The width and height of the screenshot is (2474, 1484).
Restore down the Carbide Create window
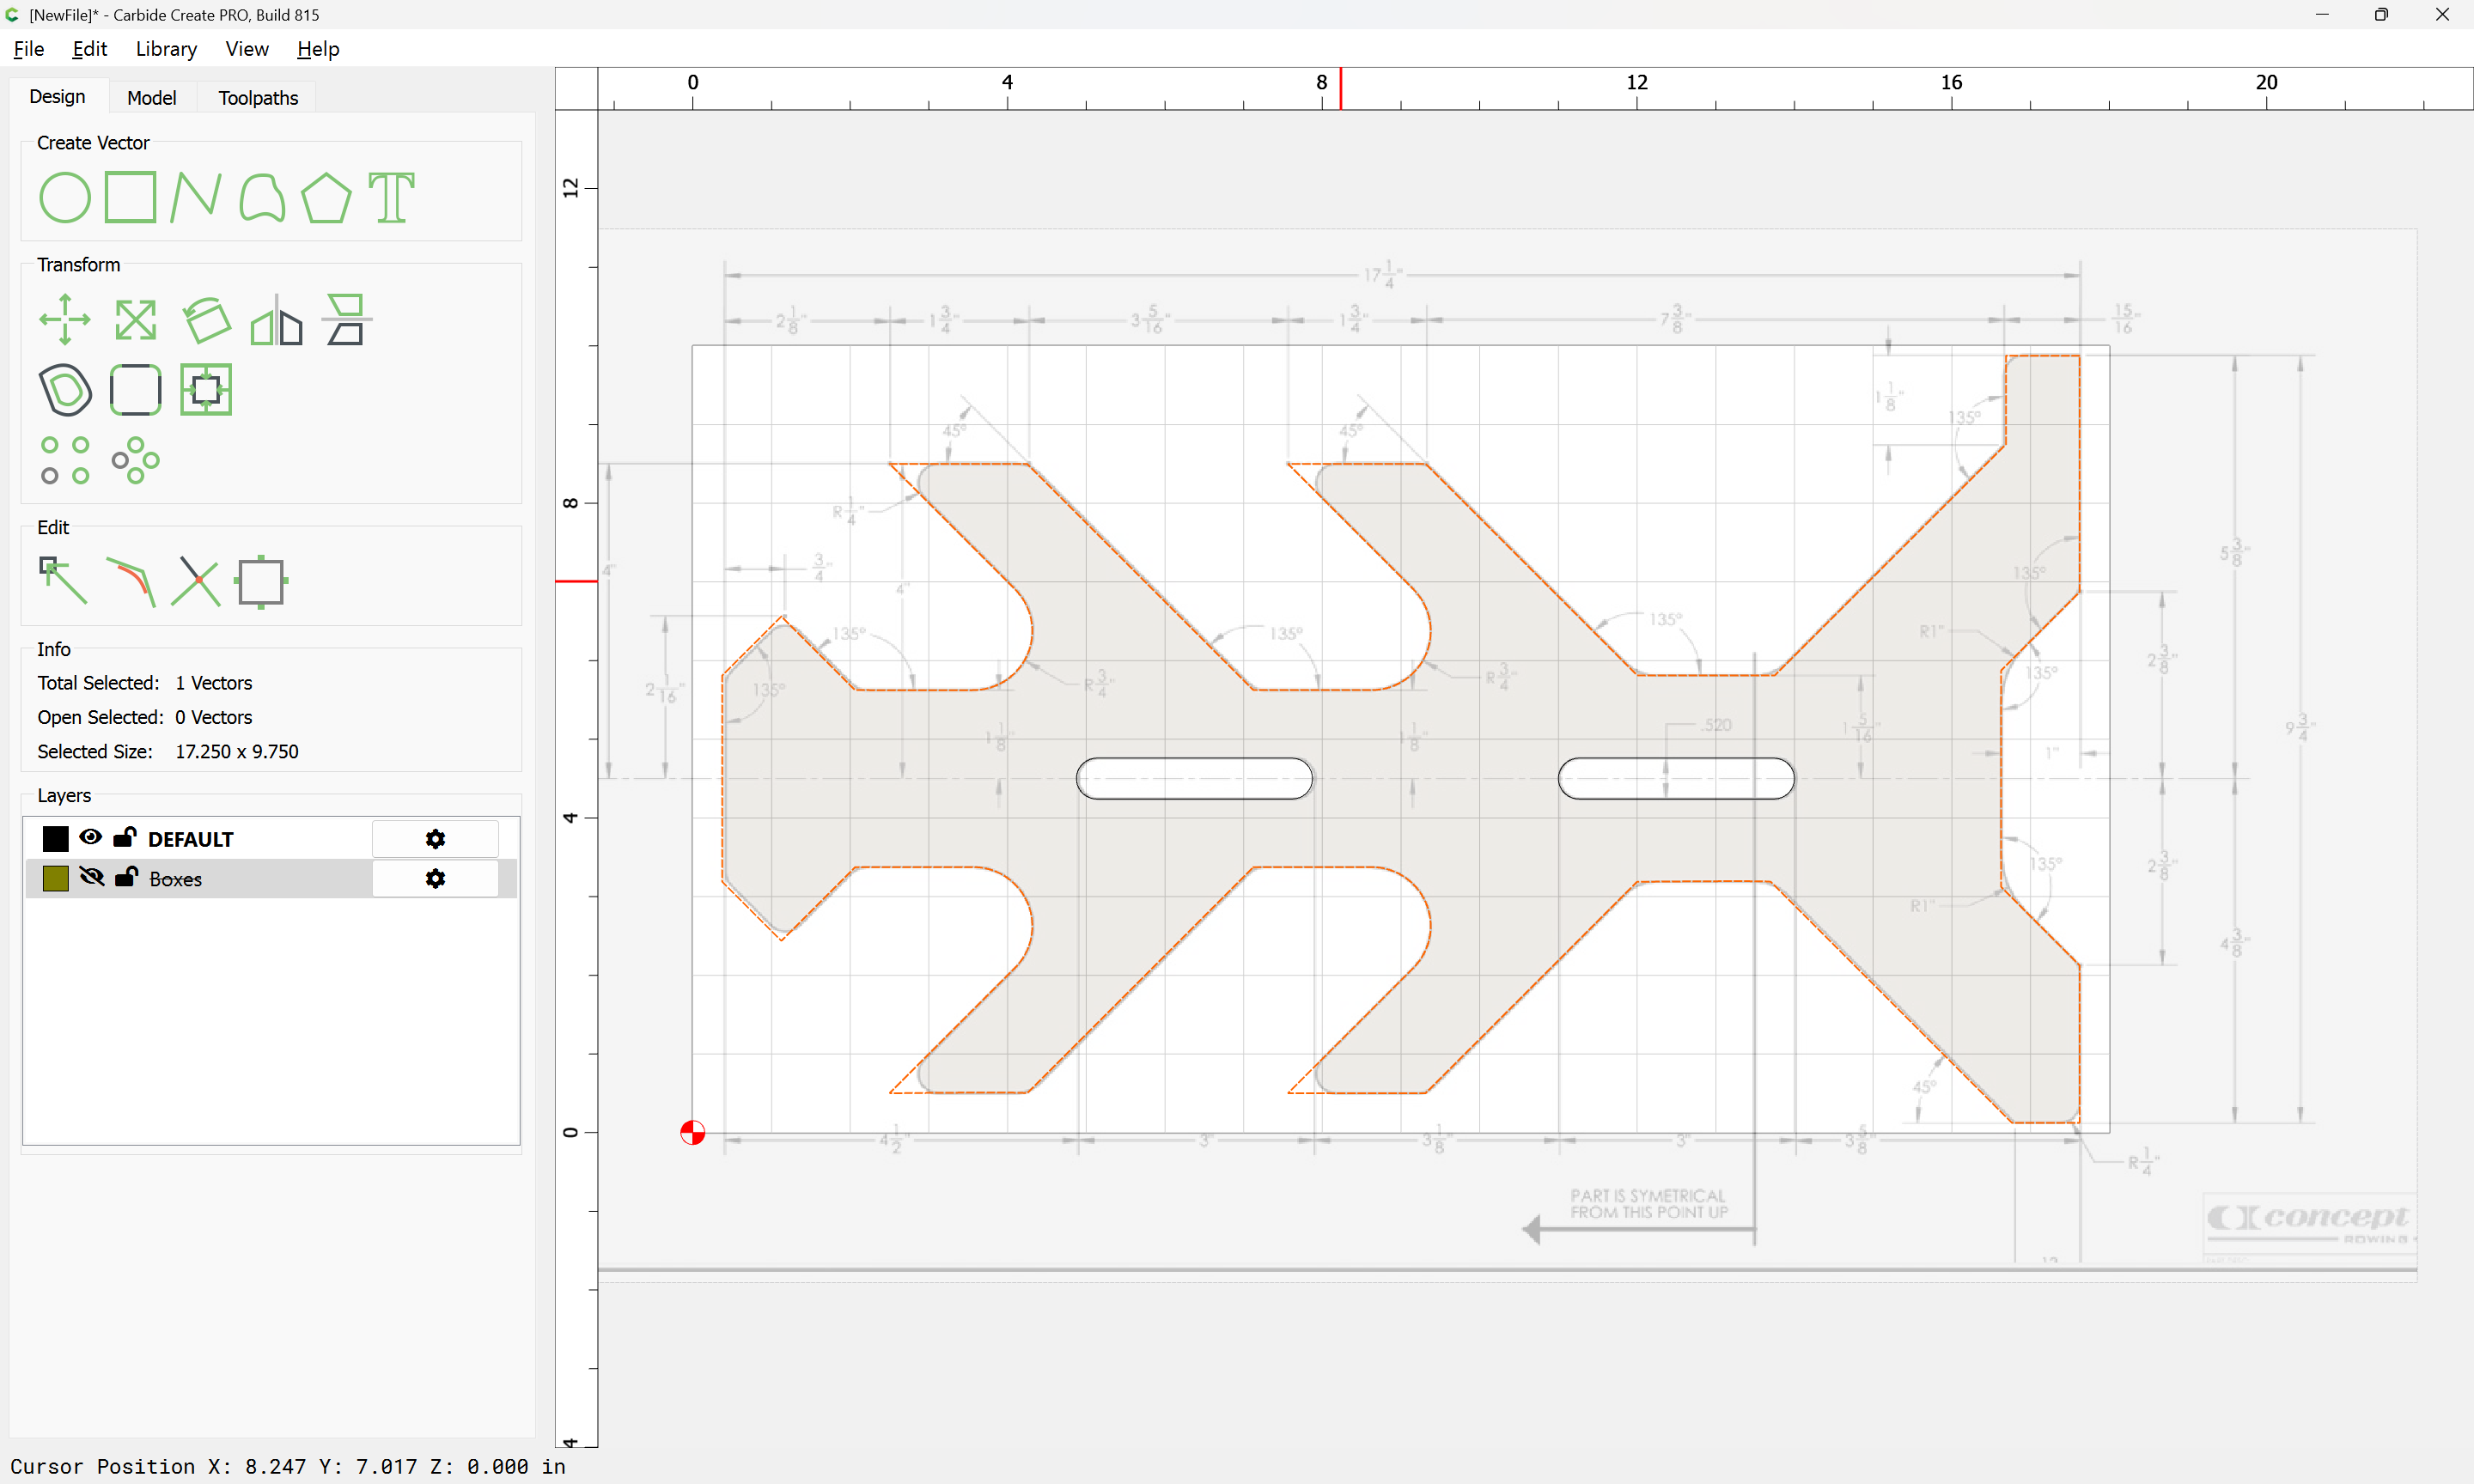(2382, 15)
